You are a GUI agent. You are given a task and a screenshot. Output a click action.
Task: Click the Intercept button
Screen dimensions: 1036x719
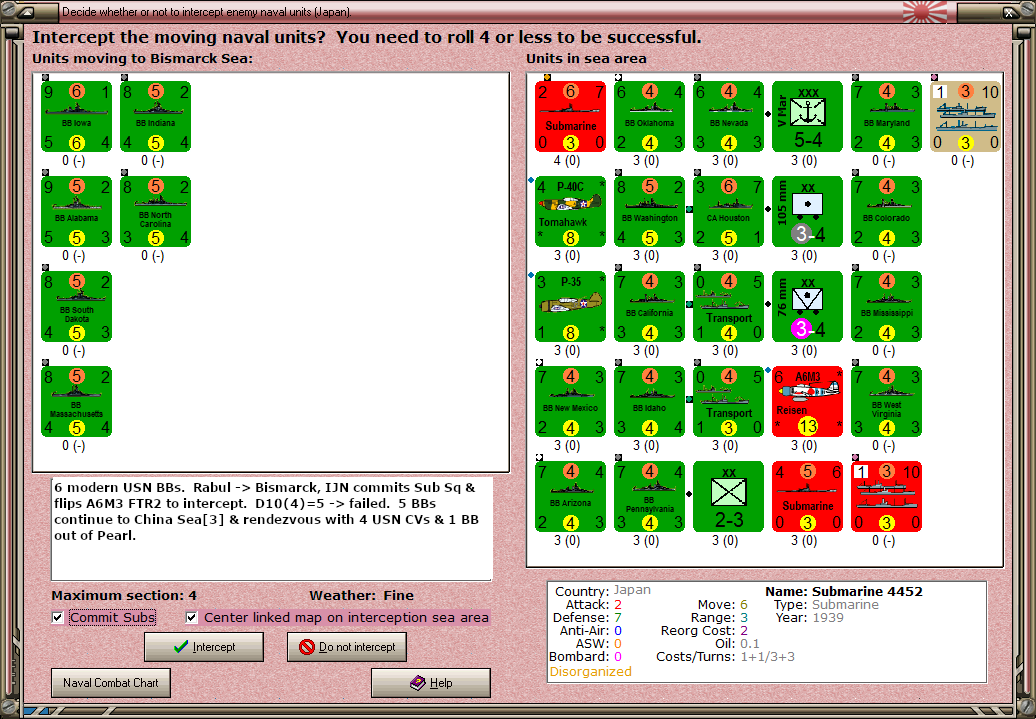[x=204, y=647]
